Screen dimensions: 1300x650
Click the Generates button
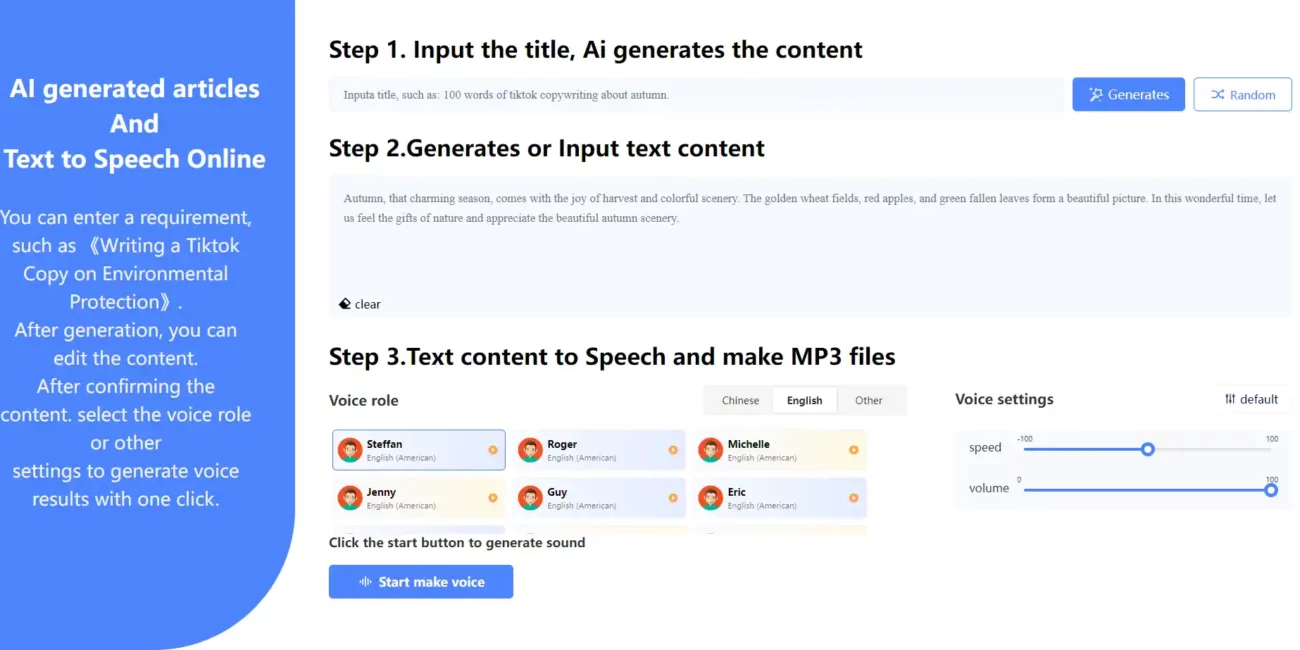(1129, 95)
